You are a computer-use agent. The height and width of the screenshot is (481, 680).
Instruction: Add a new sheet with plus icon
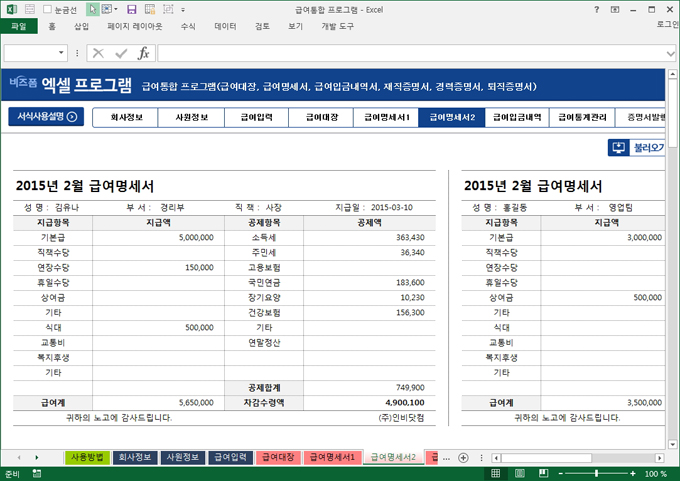(x=462, y=458)
